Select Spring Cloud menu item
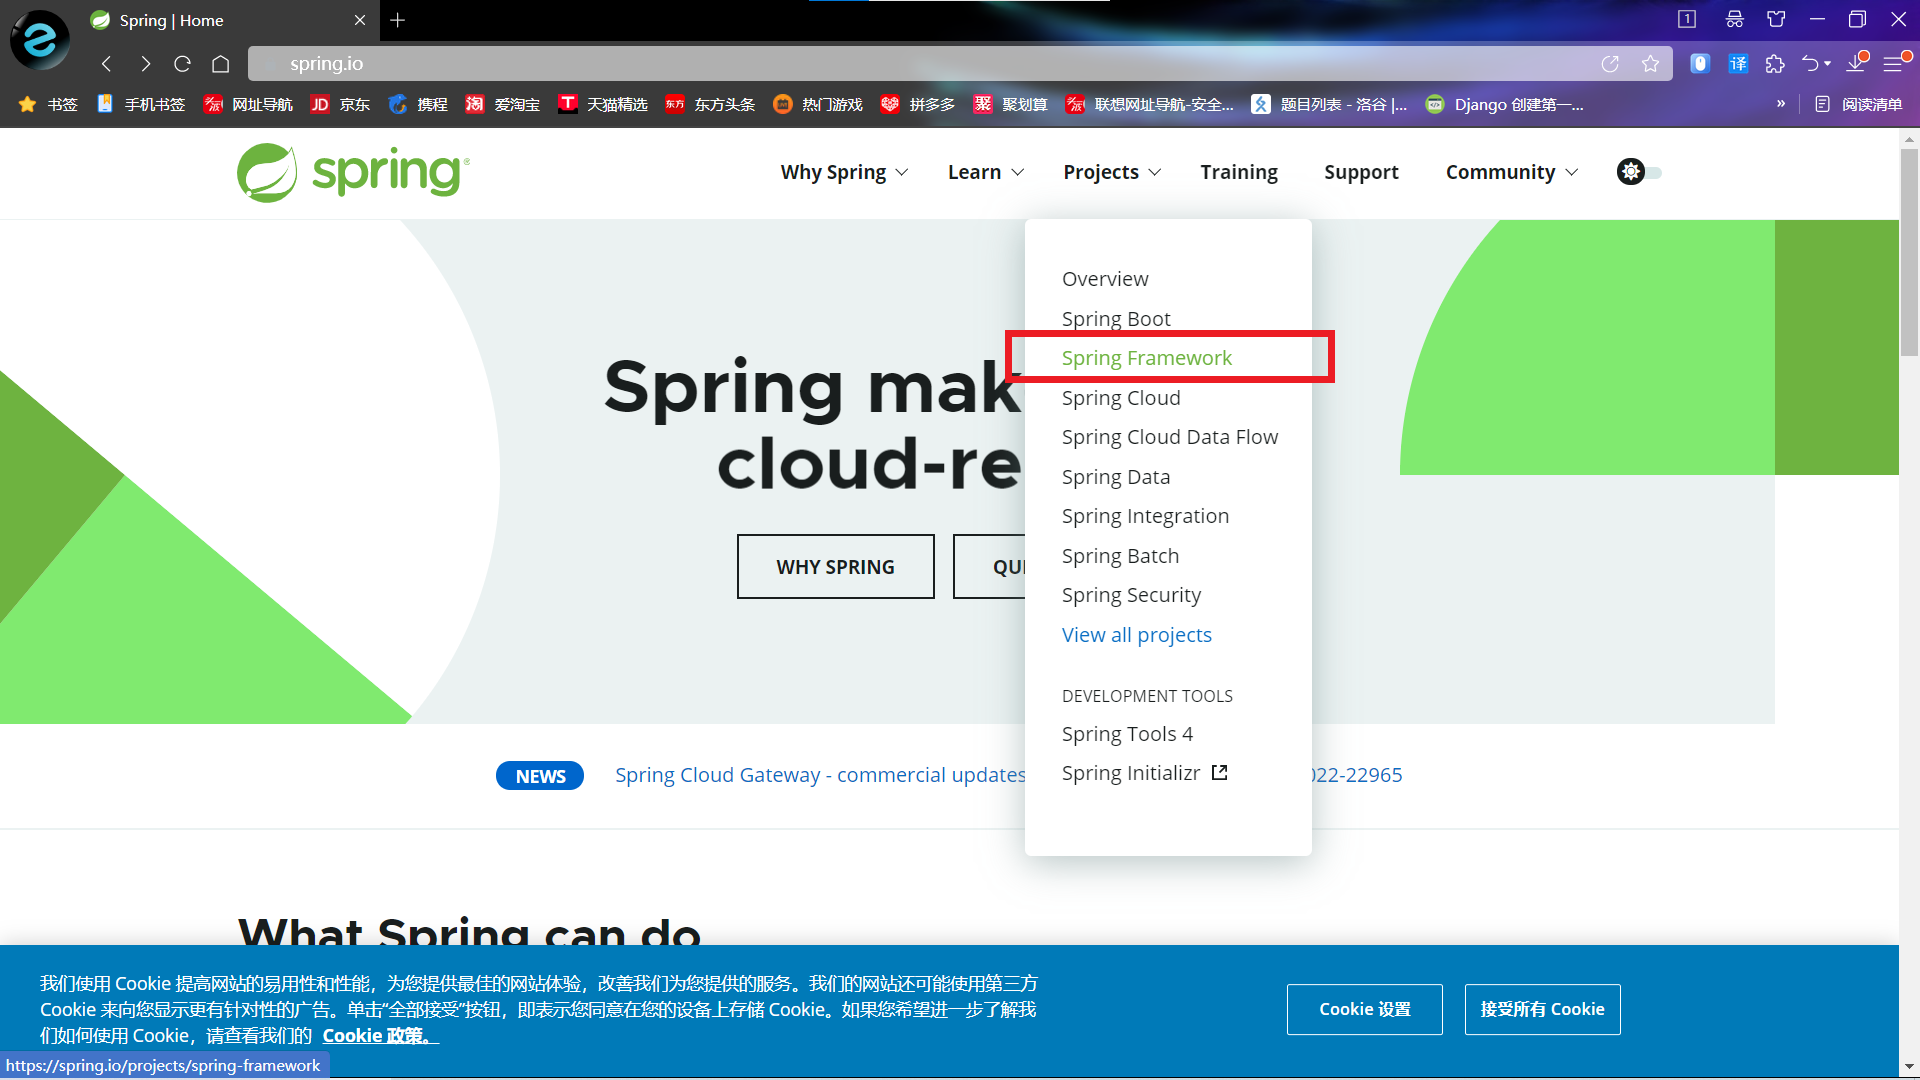Image resolution: width=1920 pixels, height=1080 pixels. pyautogui.click(x=1121, y=398)
